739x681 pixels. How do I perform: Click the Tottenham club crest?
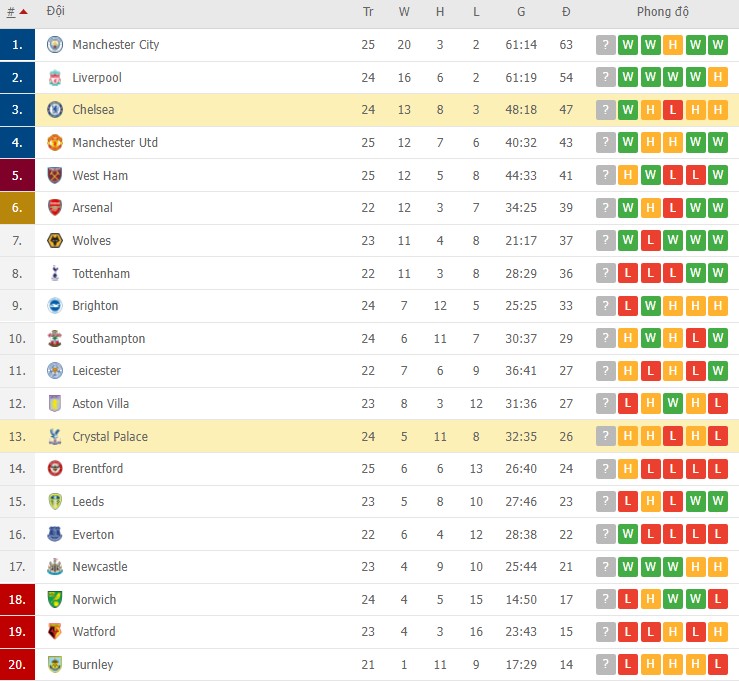coord(54,273)
